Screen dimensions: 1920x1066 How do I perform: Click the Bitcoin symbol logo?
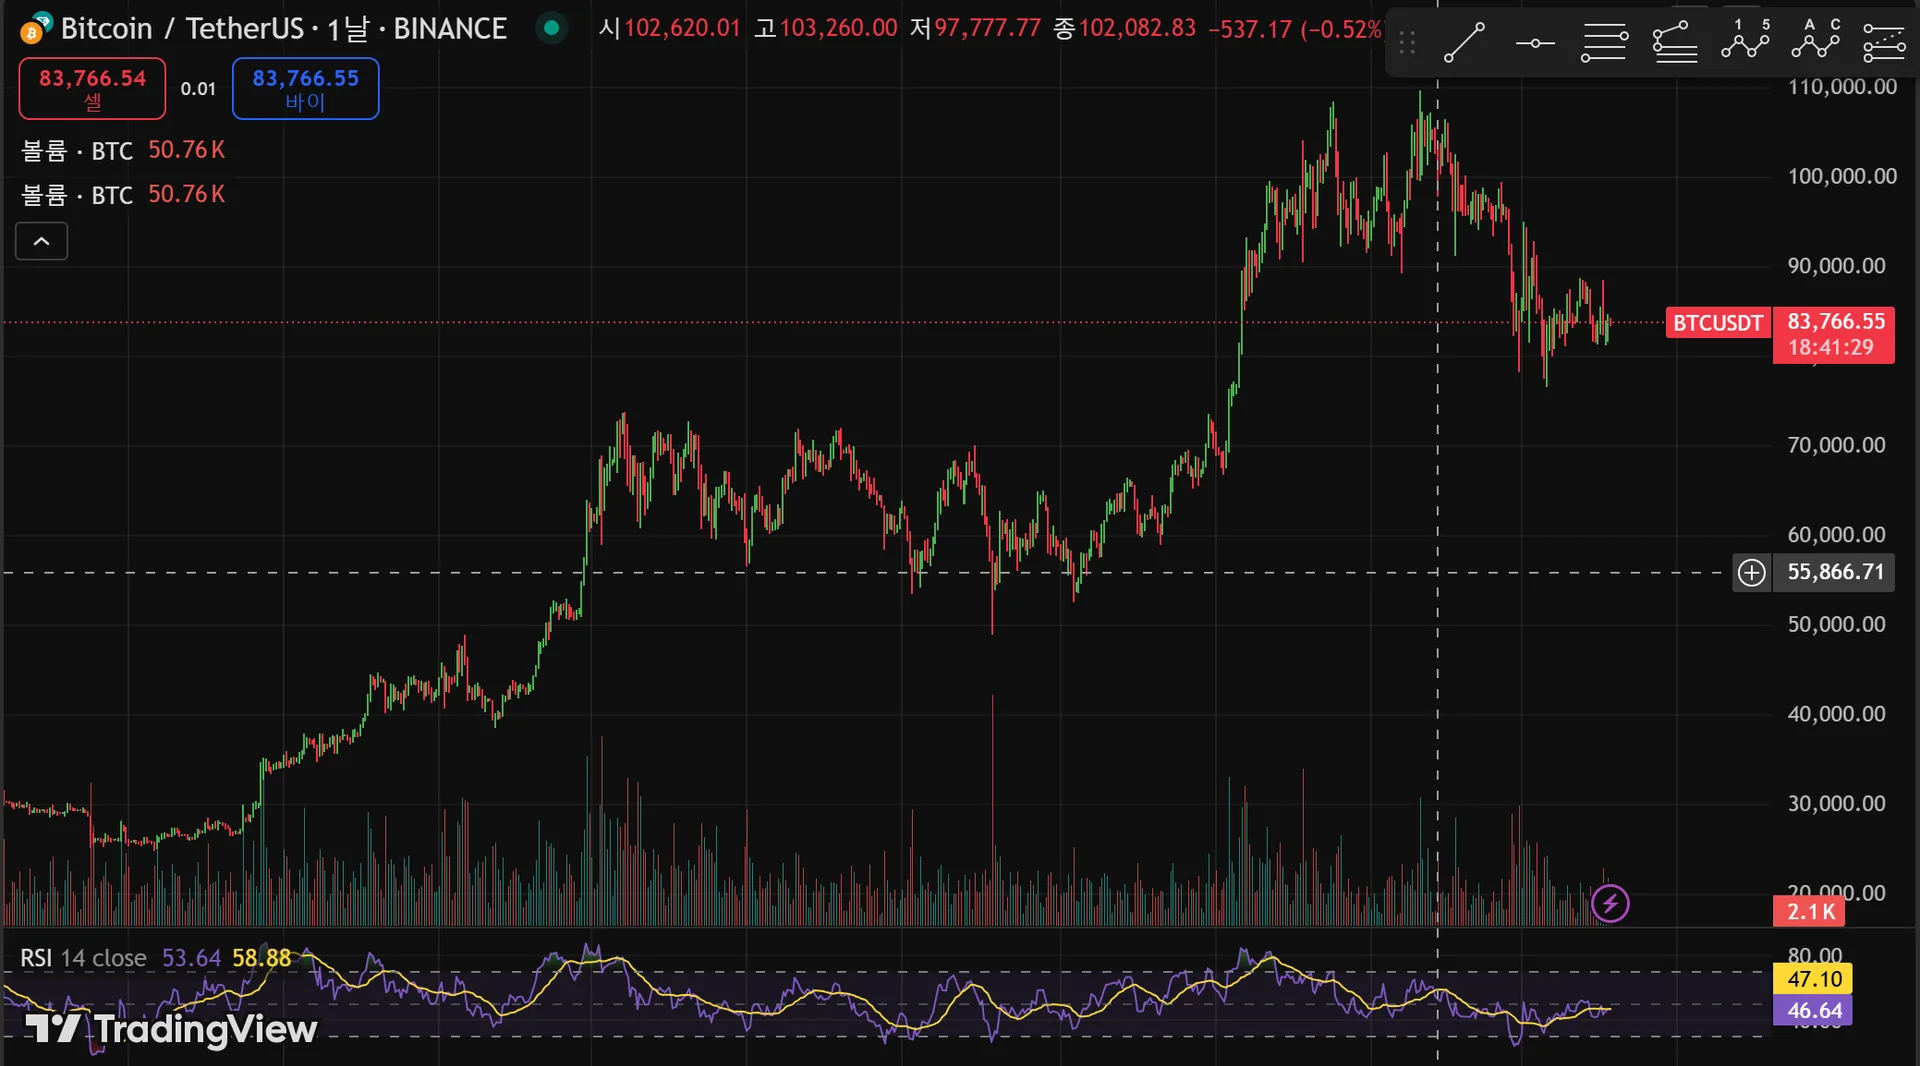[x=36, y=28]
